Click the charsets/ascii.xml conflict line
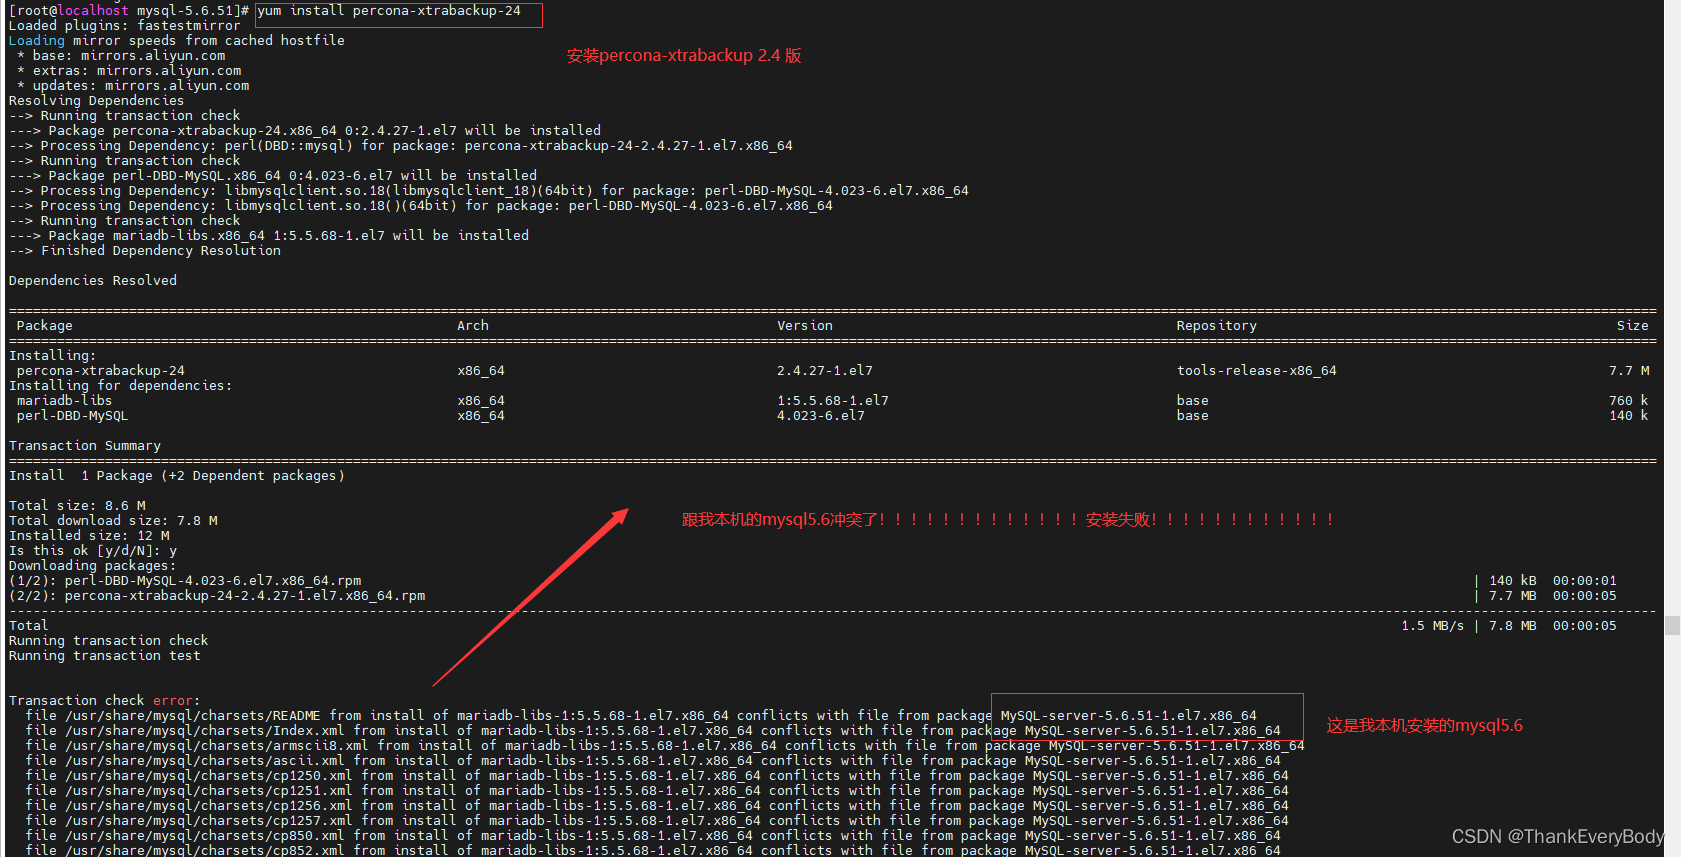The height and width of the screenshot is (857, 1681). click(653, 761)
